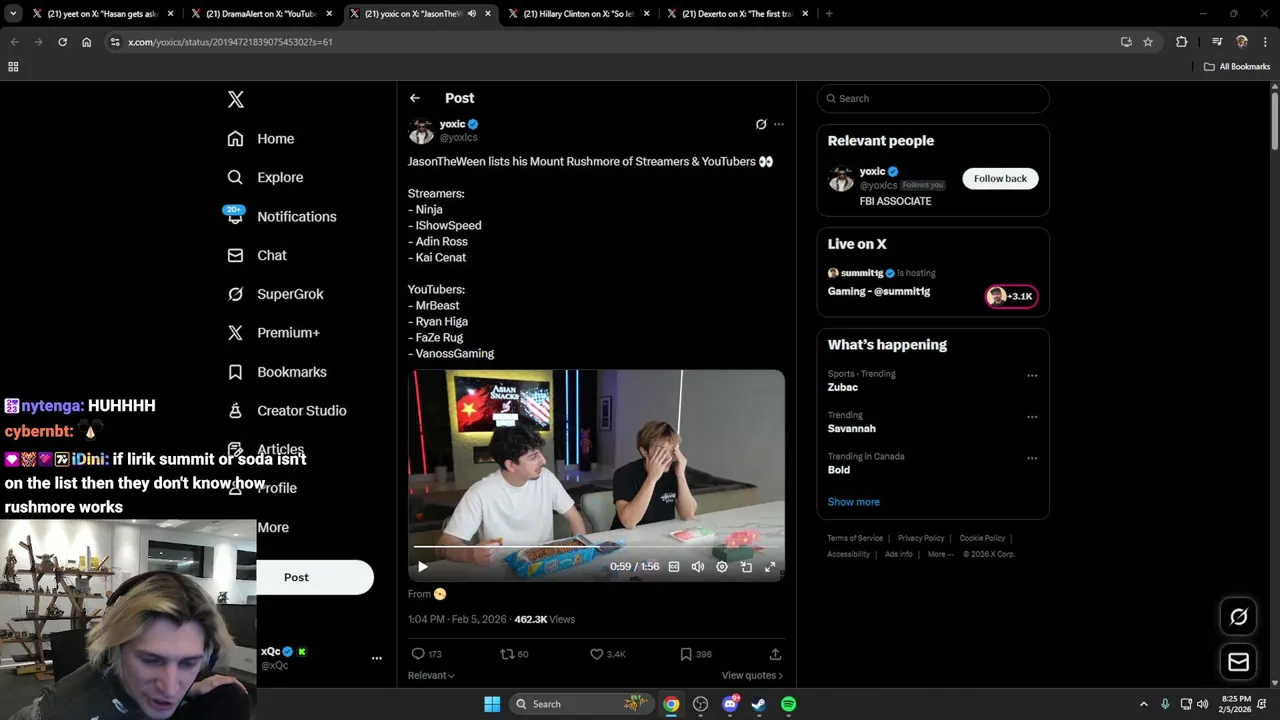Click the Creator Studio icon
The height and width of the screenshot is (720, 1280).
coord(235,411)
